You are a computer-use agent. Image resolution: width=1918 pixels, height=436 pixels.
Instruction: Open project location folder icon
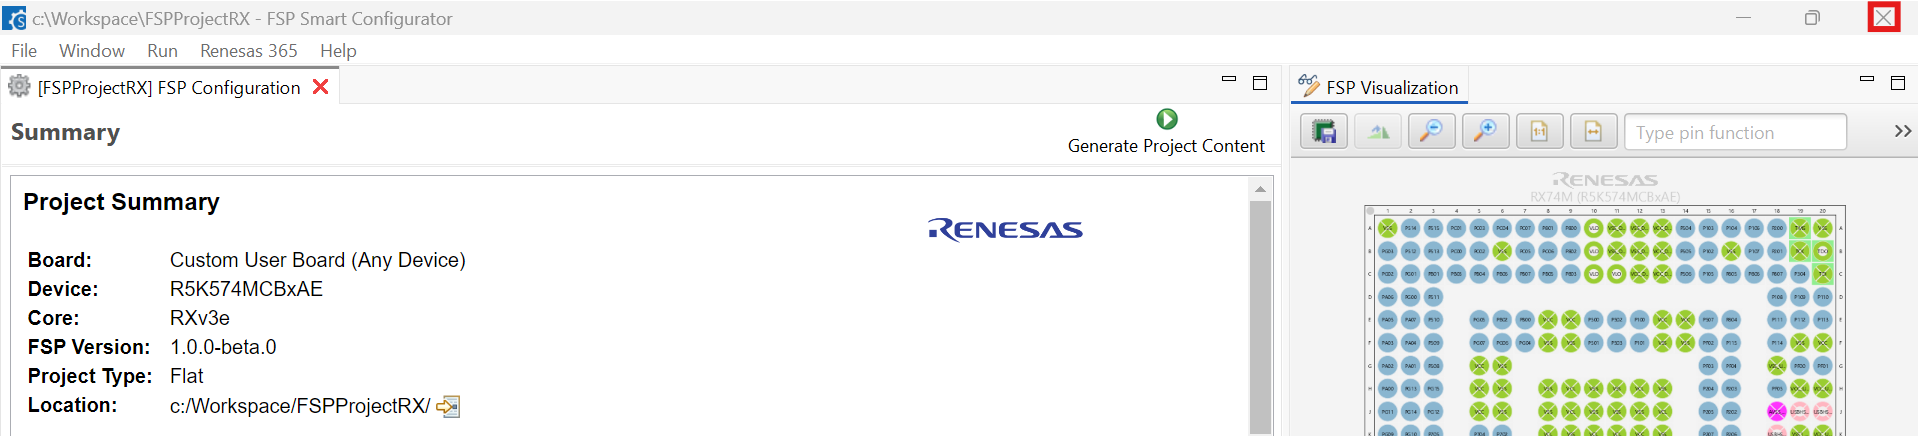pyautogui.click(x=448, y=406)
